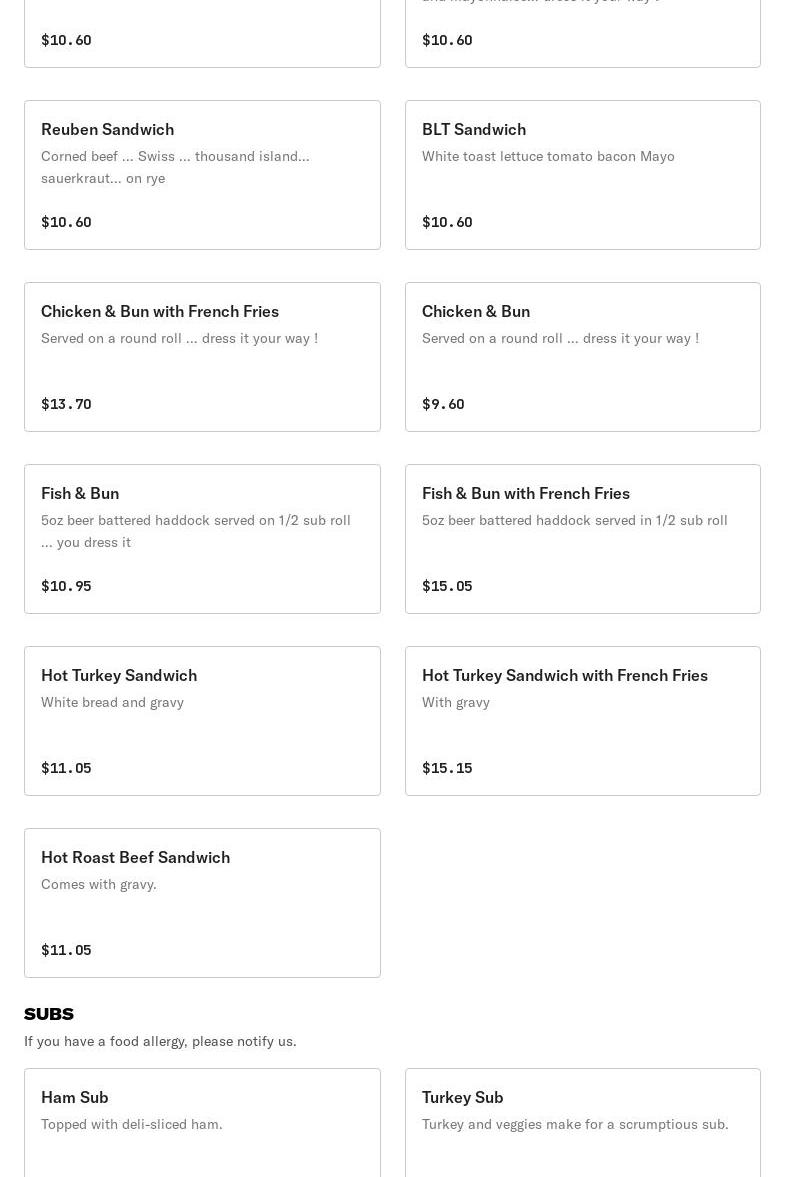Click the $9.60 price label
Screen dimensions: 785x1177
[443, 404]
